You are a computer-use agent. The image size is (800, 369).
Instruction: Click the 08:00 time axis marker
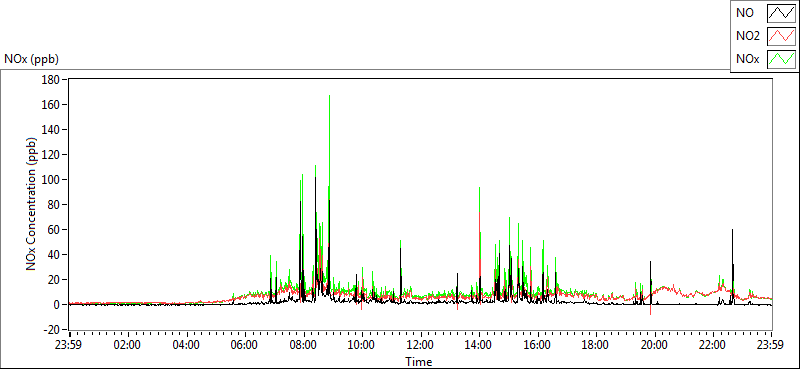click(303, 344)
